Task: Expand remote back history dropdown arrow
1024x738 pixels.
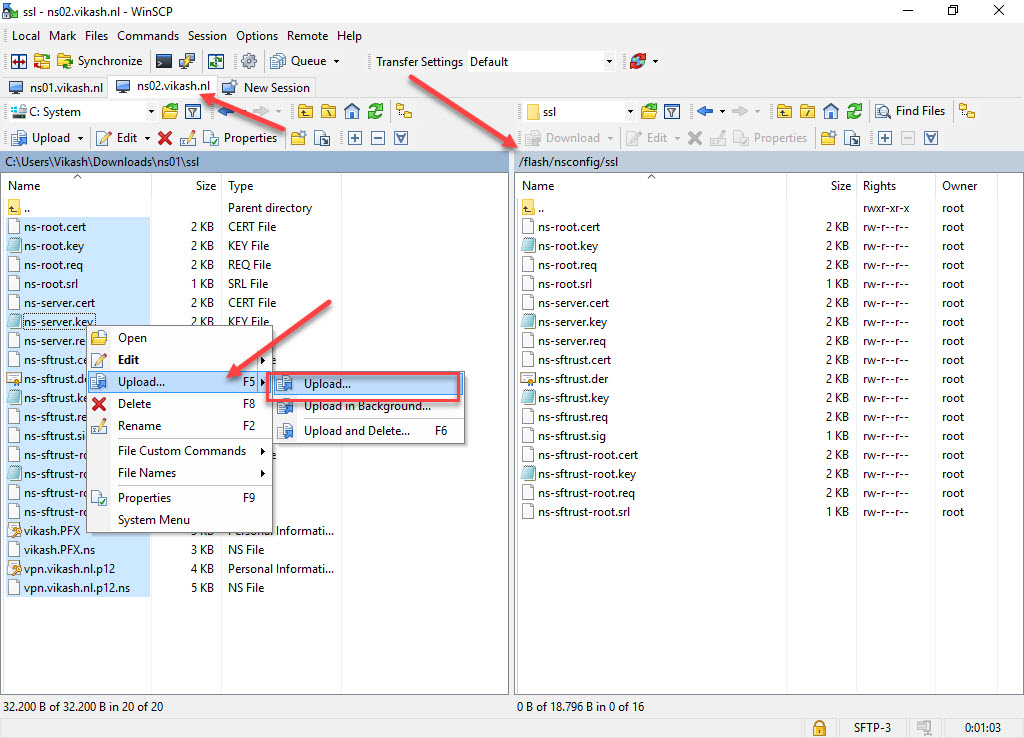Action: [x=722, y=112]
